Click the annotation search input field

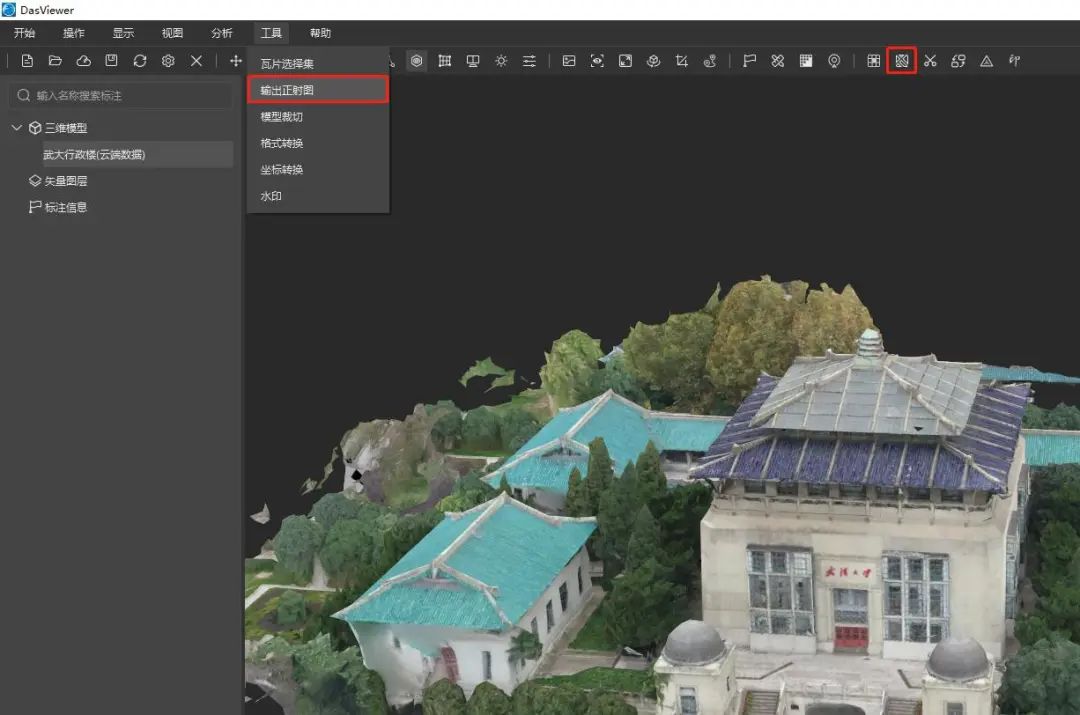tap(121, 95)
